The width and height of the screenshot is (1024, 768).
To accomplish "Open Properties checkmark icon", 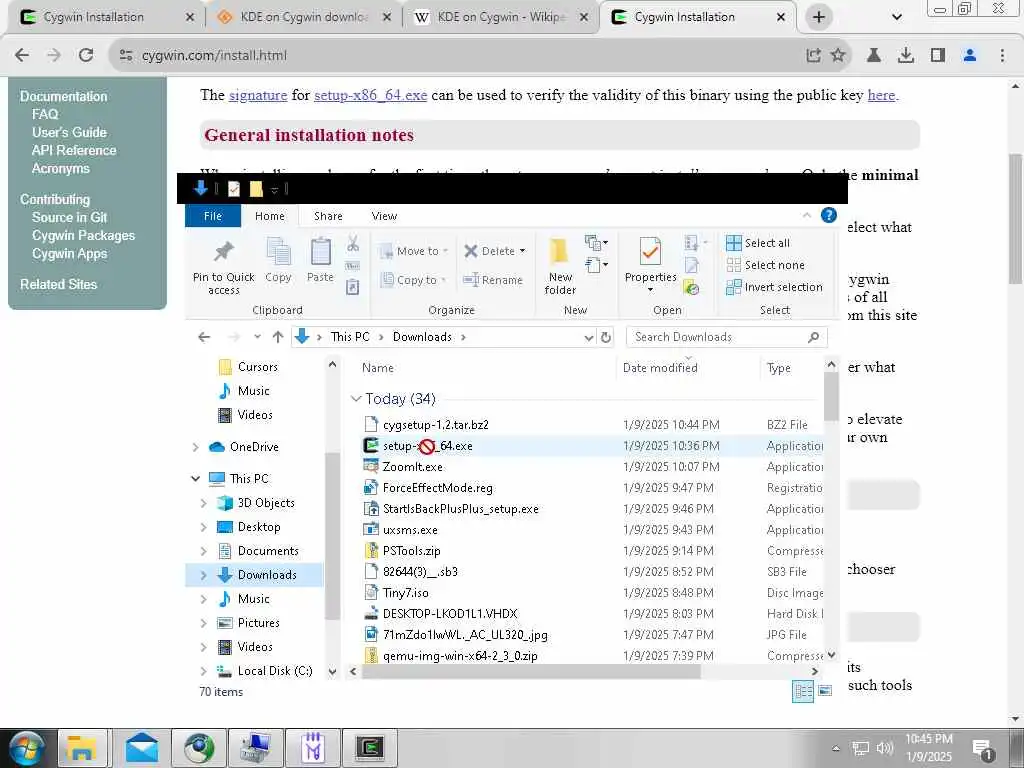I will tap(650, 252).
